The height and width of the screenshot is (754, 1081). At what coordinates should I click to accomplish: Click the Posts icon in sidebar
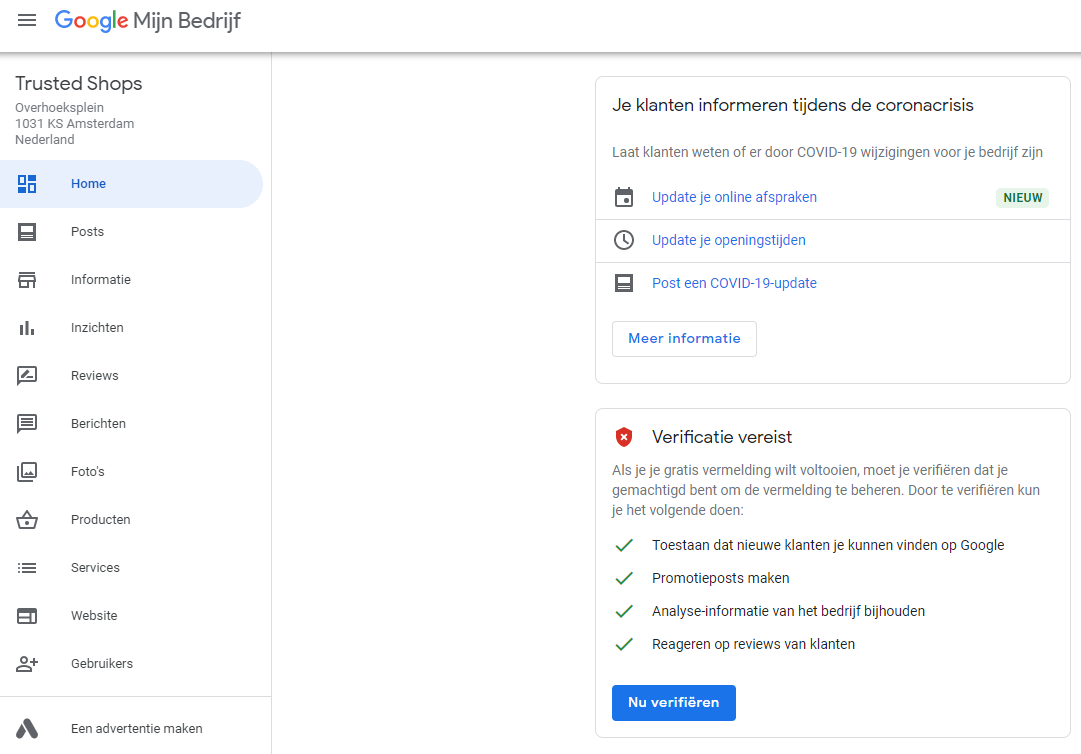pos(27,232)
